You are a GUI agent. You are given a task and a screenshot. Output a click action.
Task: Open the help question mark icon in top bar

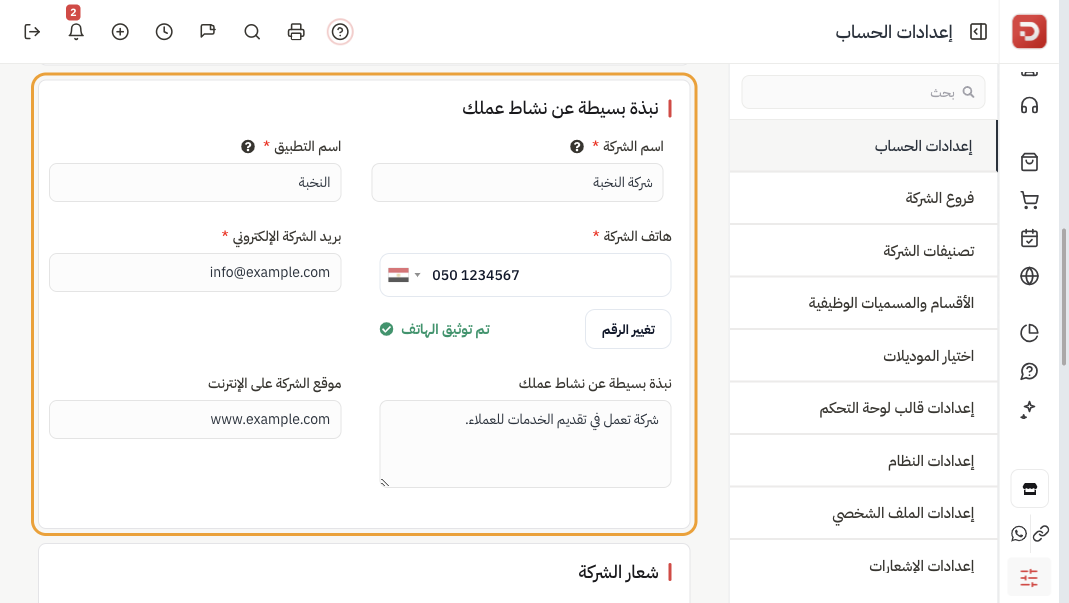[340, 32]
